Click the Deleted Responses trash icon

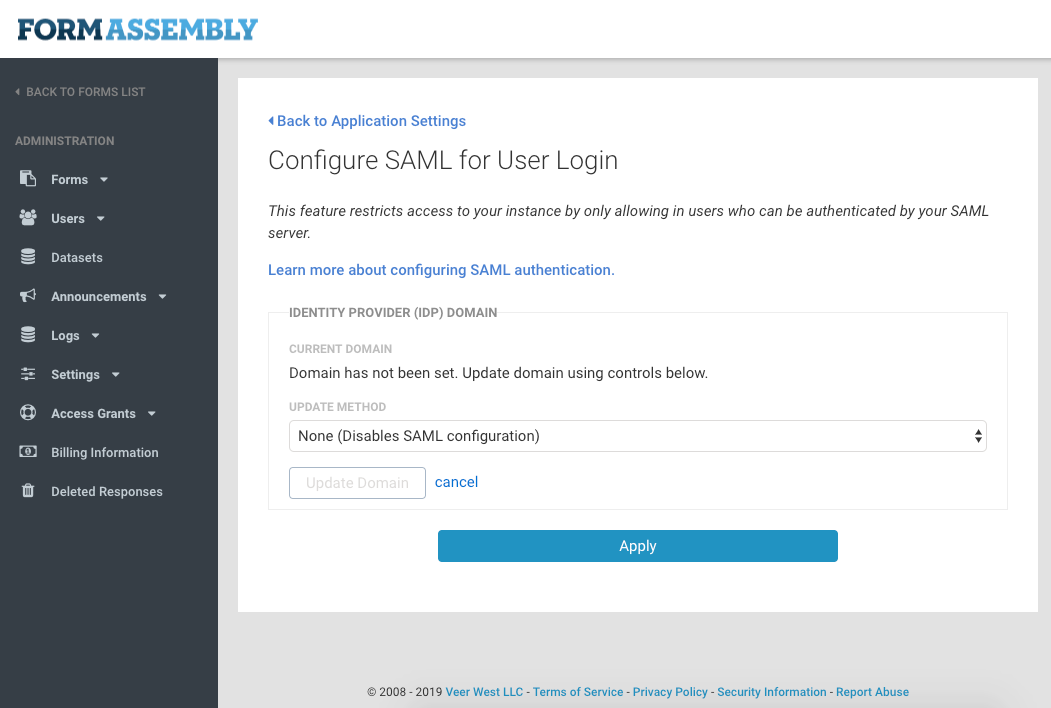(x=27, y=491)
